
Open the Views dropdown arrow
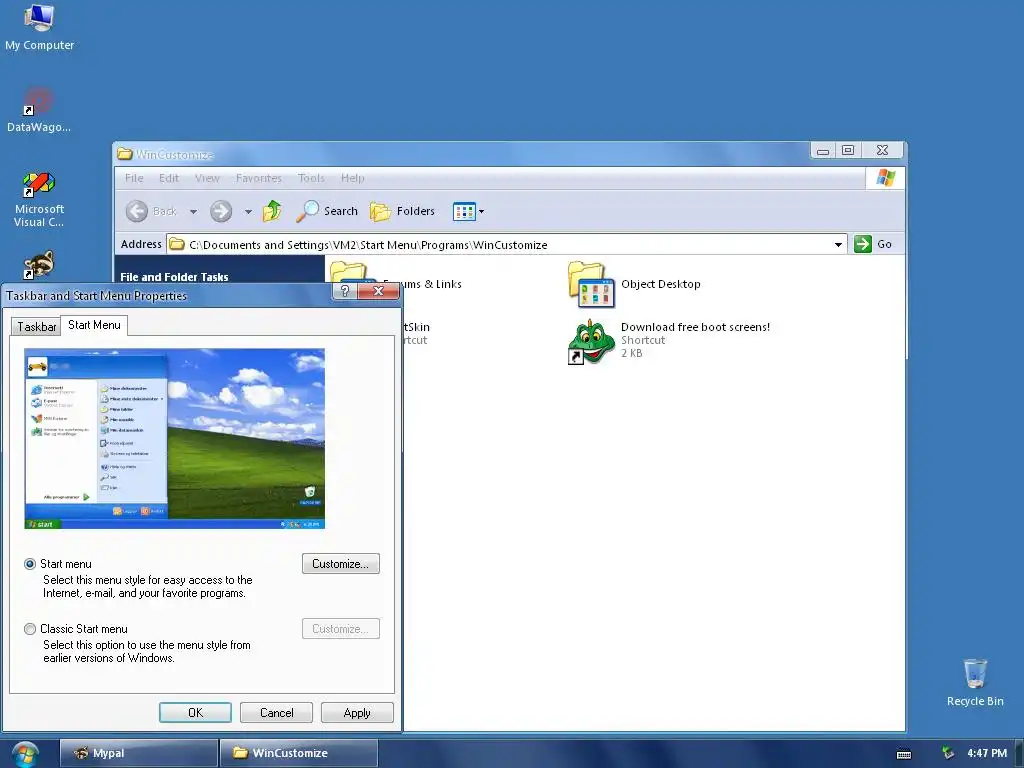pos(481,212)
